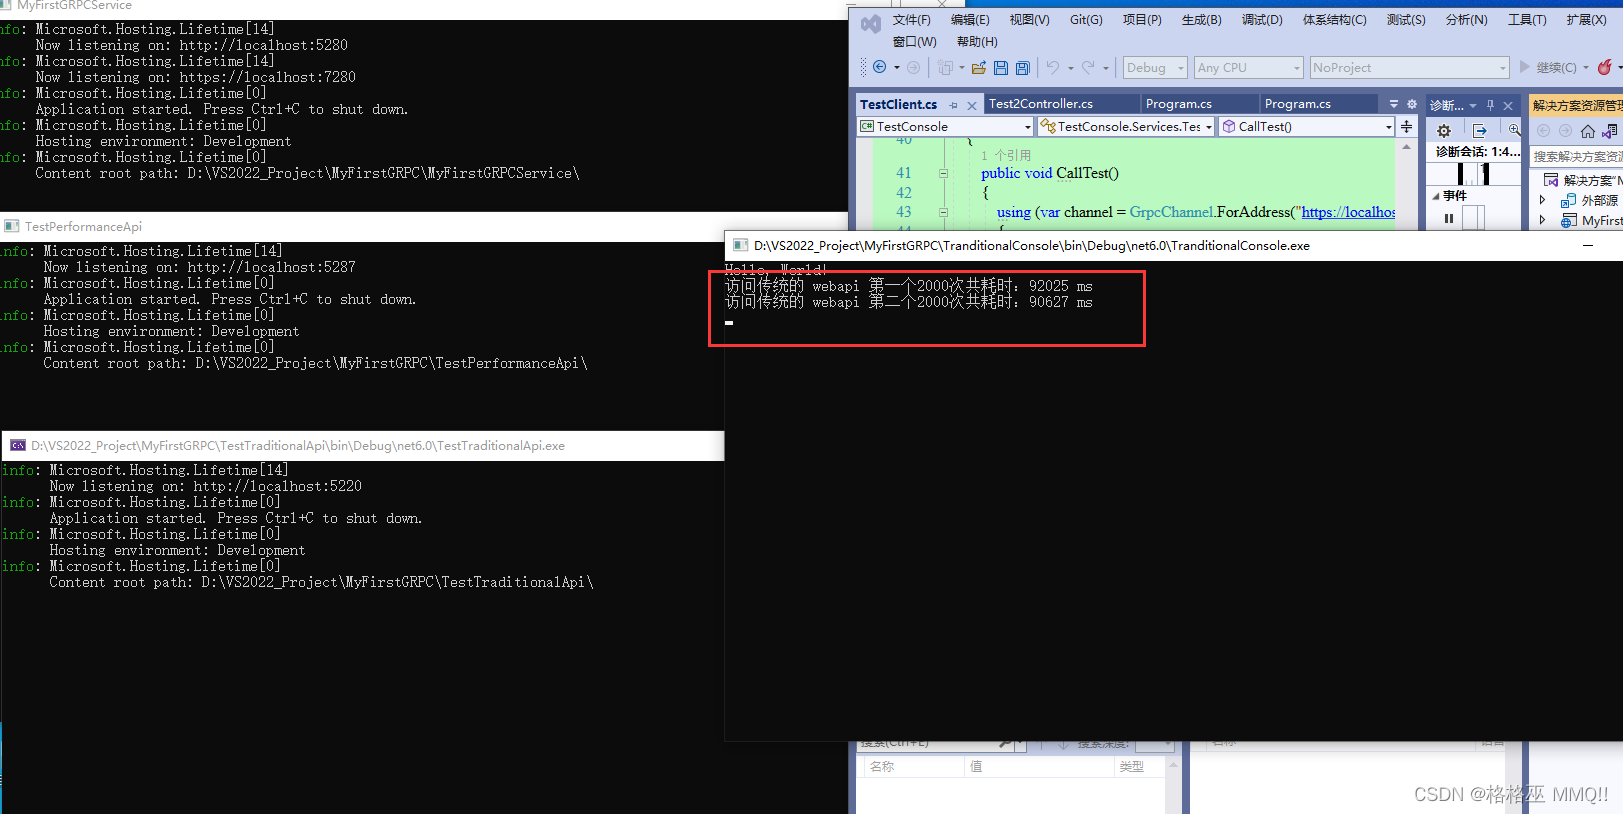Click the Visual Studio logo icon

pos(871,23)
